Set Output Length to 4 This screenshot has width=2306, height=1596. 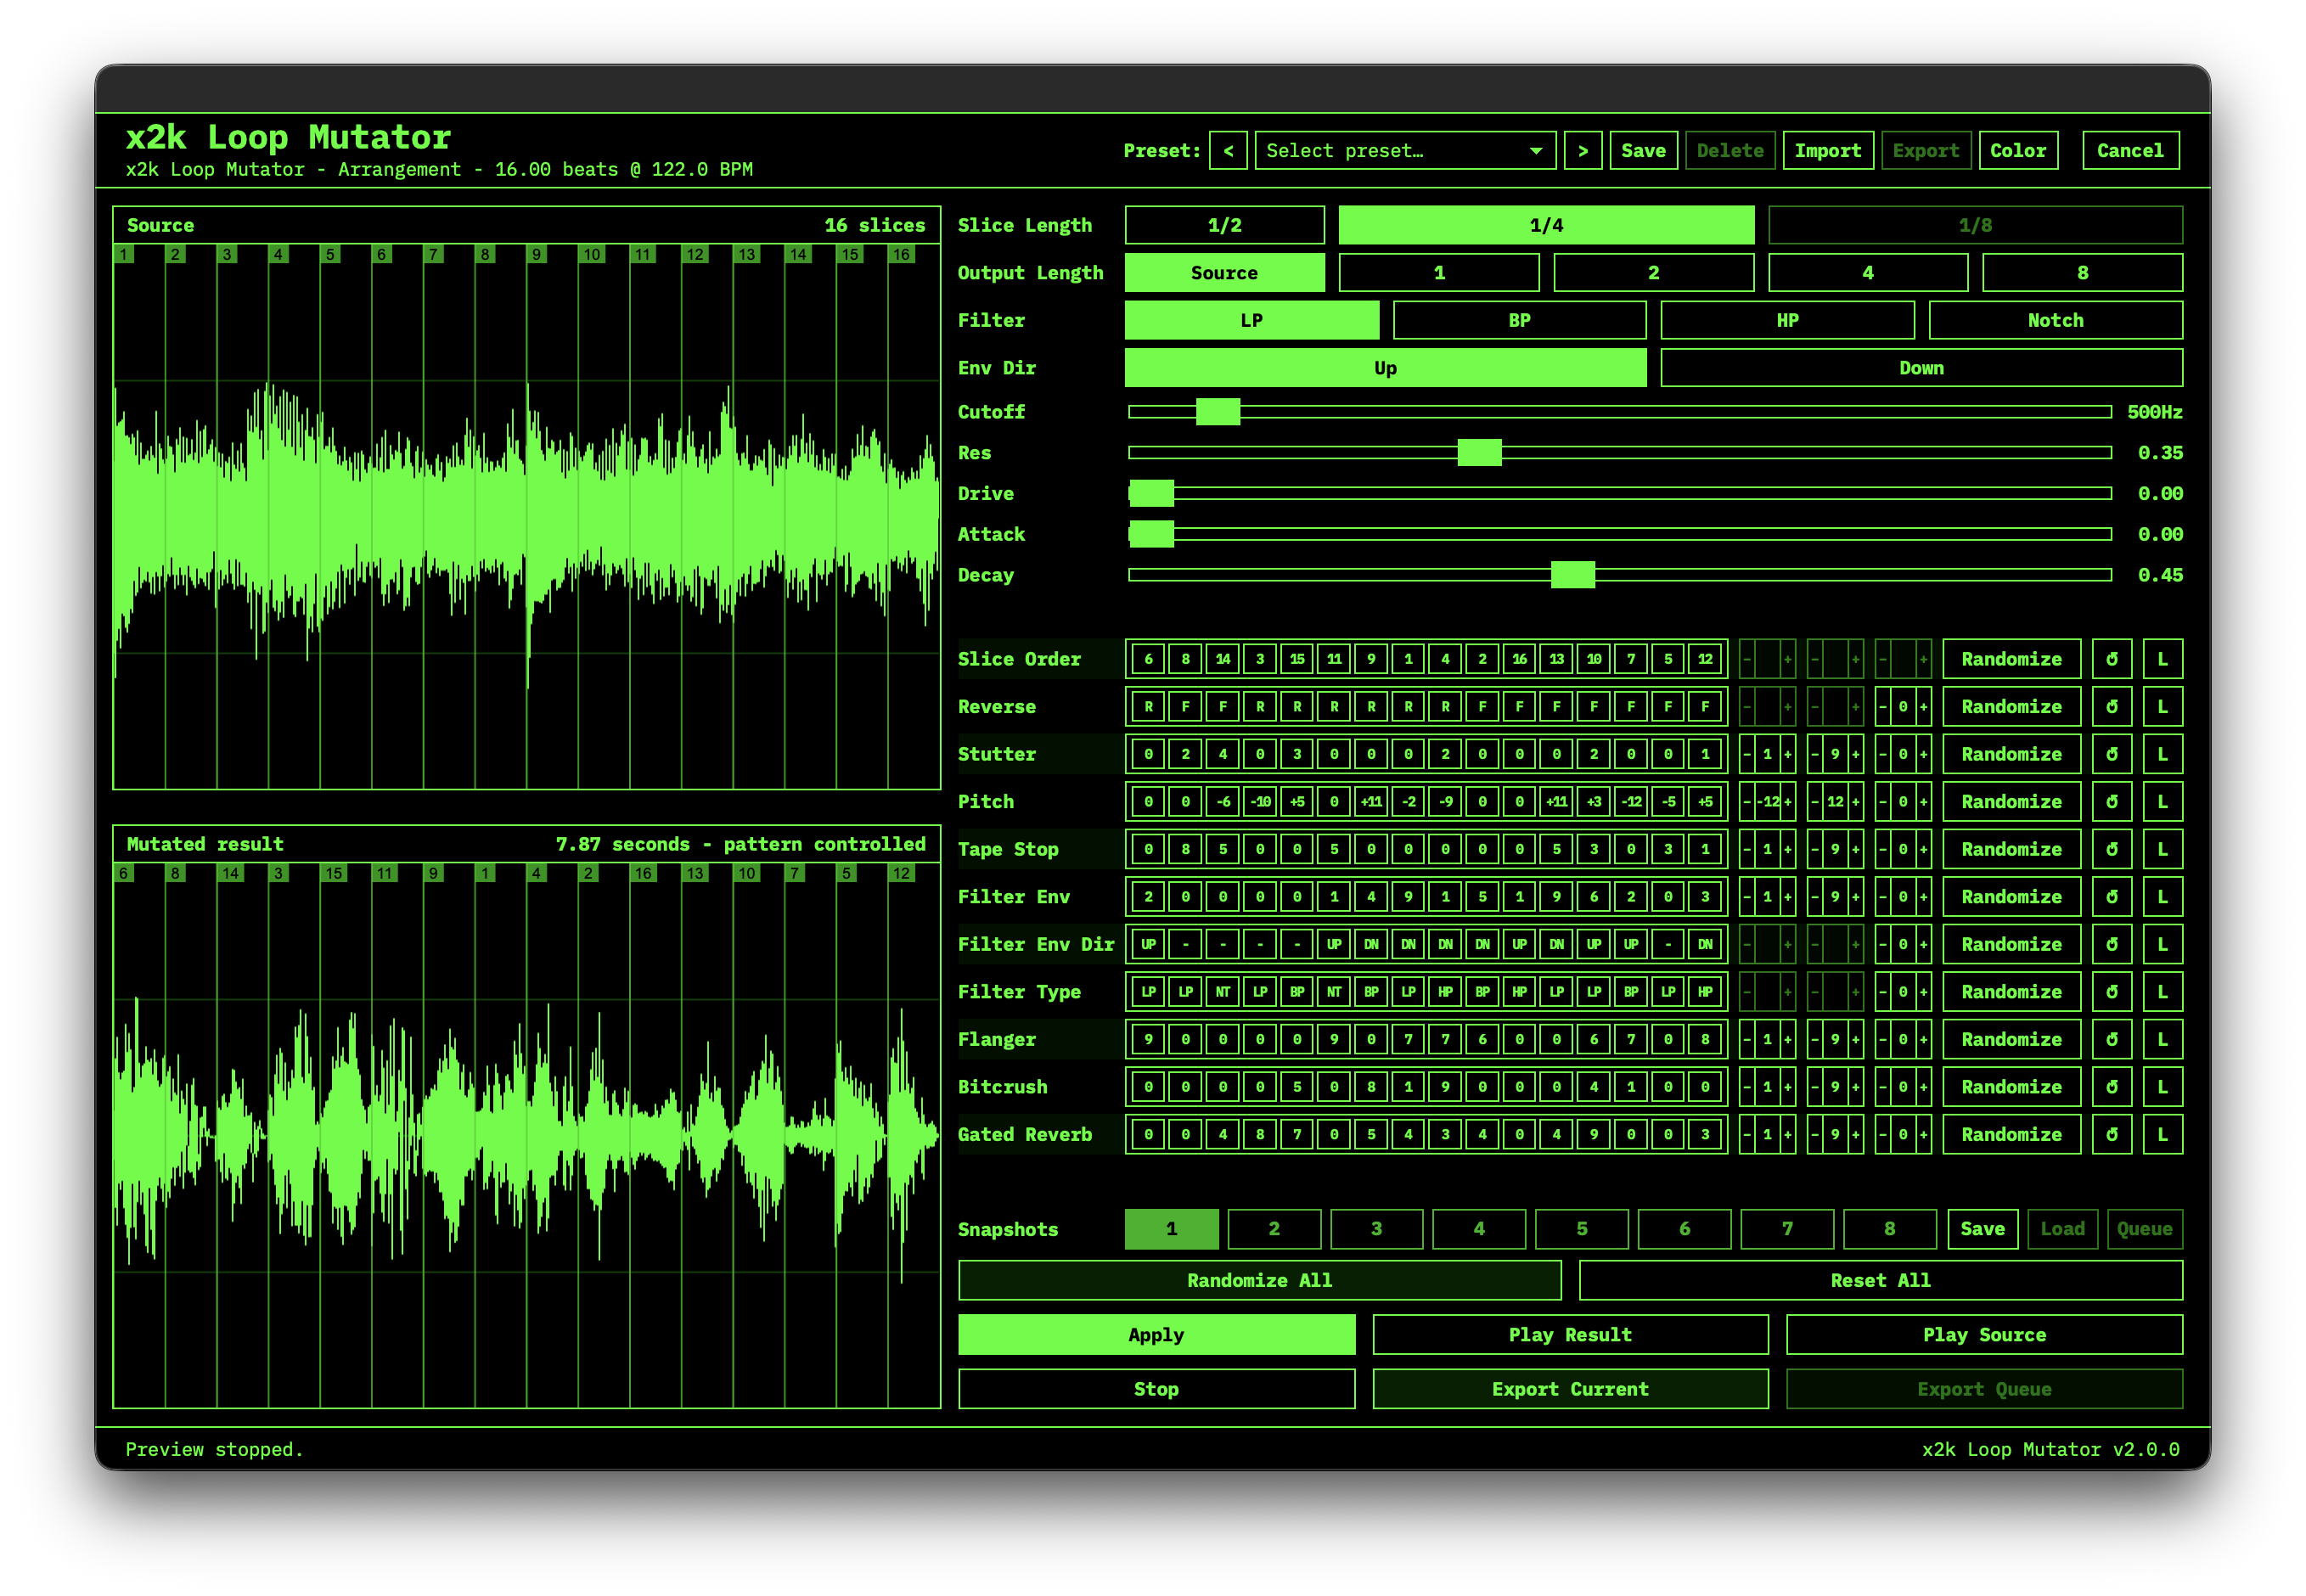click(1867, 273)
